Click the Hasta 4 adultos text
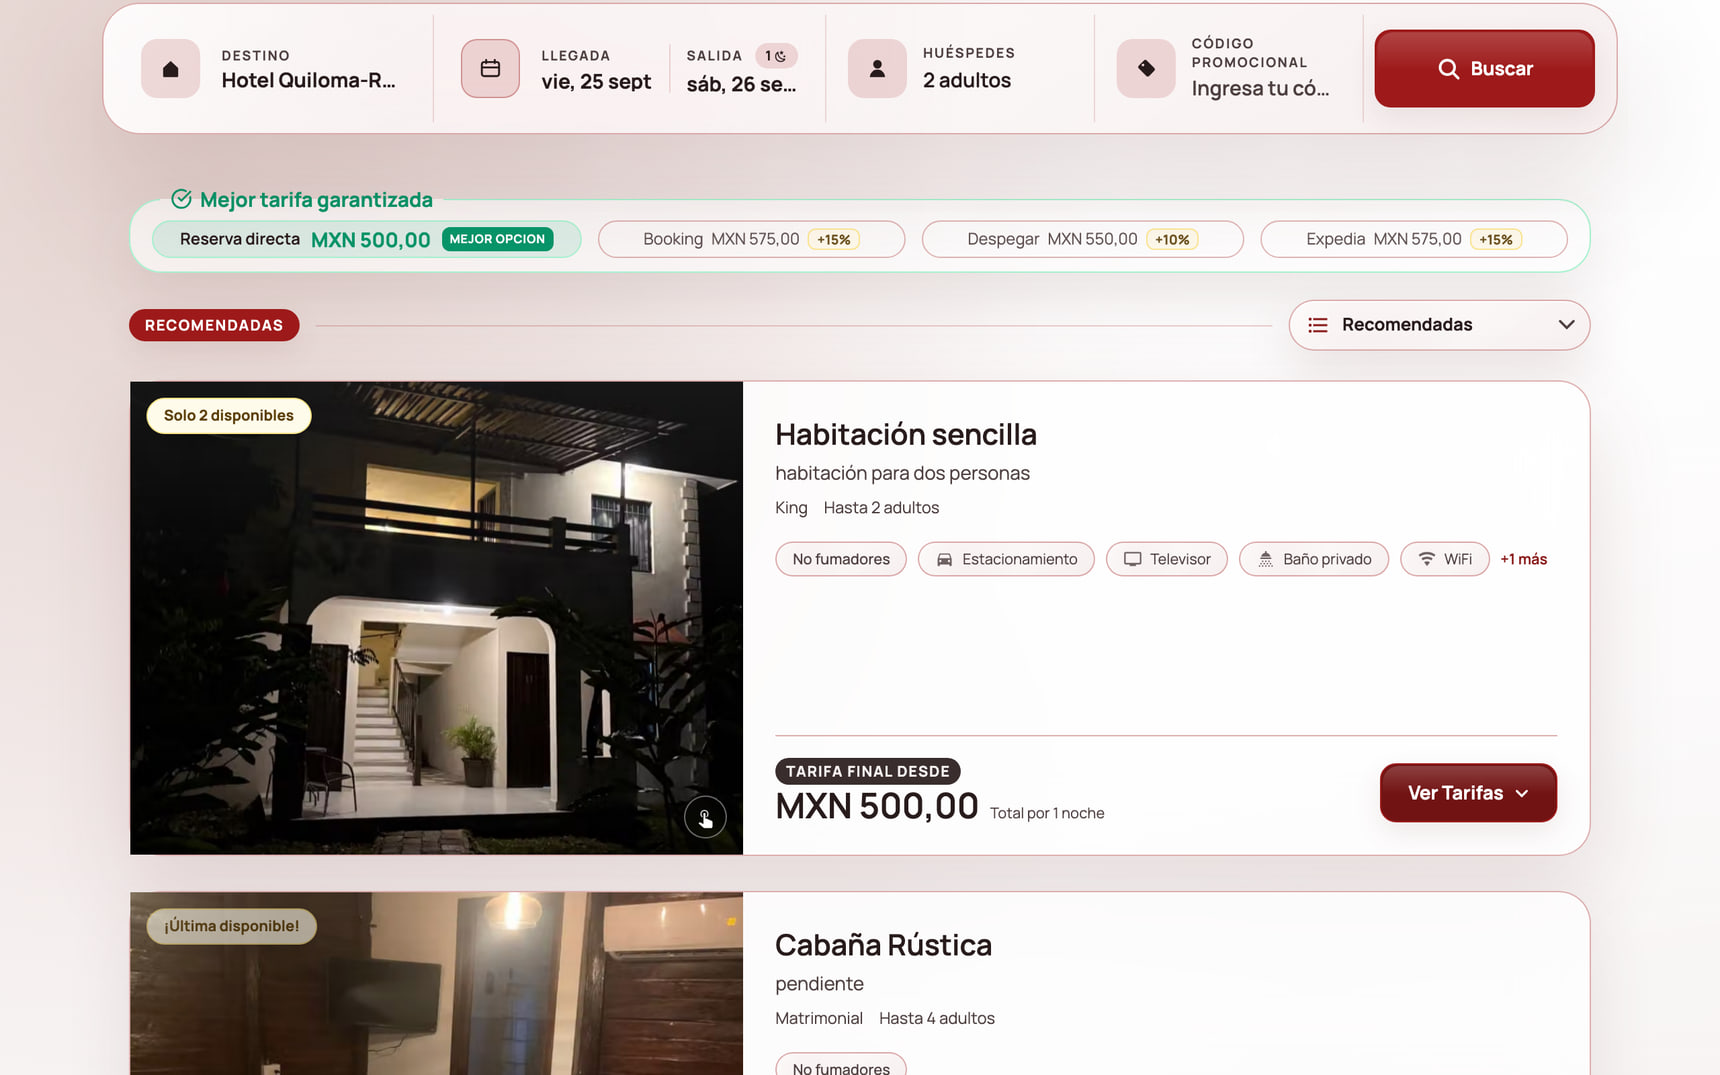1720x1075 pixels. point(937,1018)
